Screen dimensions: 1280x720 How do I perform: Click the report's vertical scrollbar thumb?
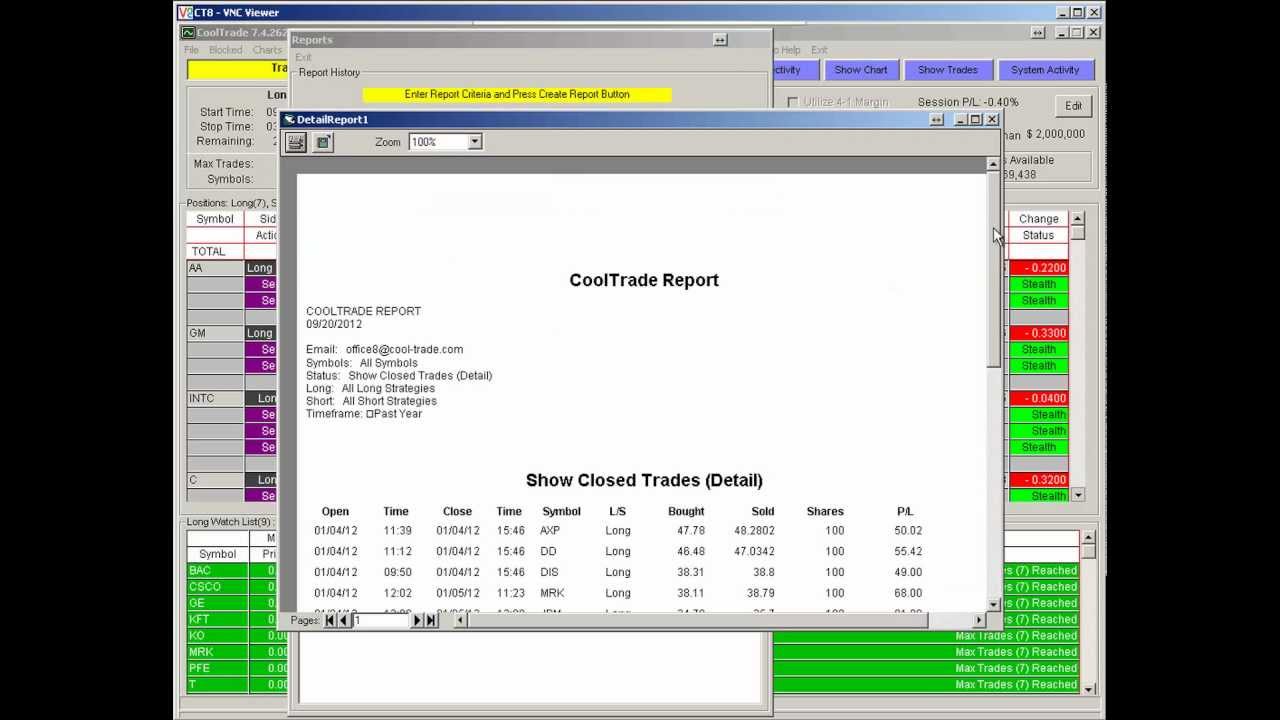993,268
